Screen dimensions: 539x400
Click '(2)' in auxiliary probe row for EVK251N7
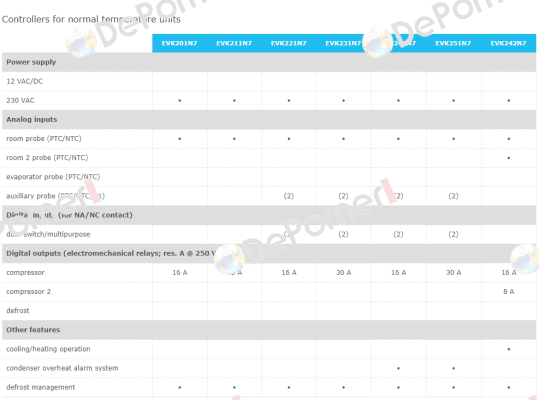tap(453, 196)
